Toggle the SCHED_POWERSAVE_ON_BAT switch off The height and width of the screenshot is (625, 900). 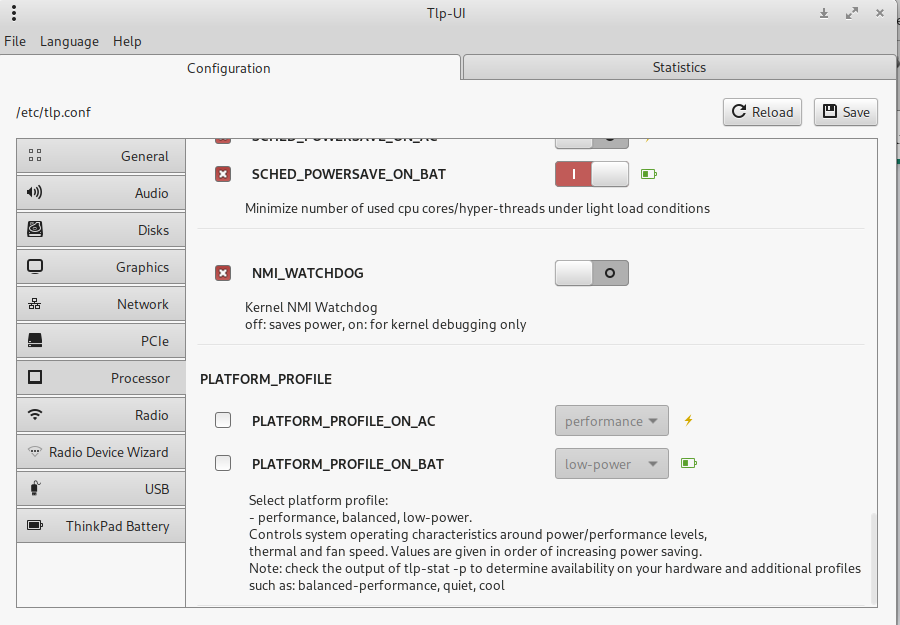pyautogui.click(x=592, y=174)
